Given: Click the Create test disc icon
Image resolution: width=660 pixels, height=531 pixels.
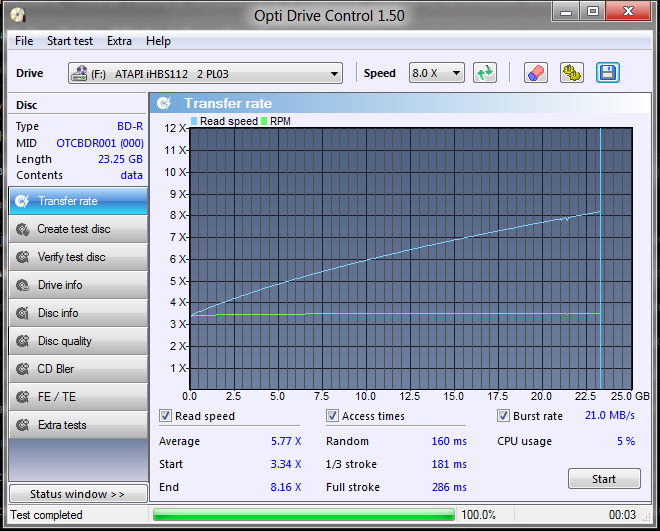Looking at the screenshot, I should click(x=22, y=229).
